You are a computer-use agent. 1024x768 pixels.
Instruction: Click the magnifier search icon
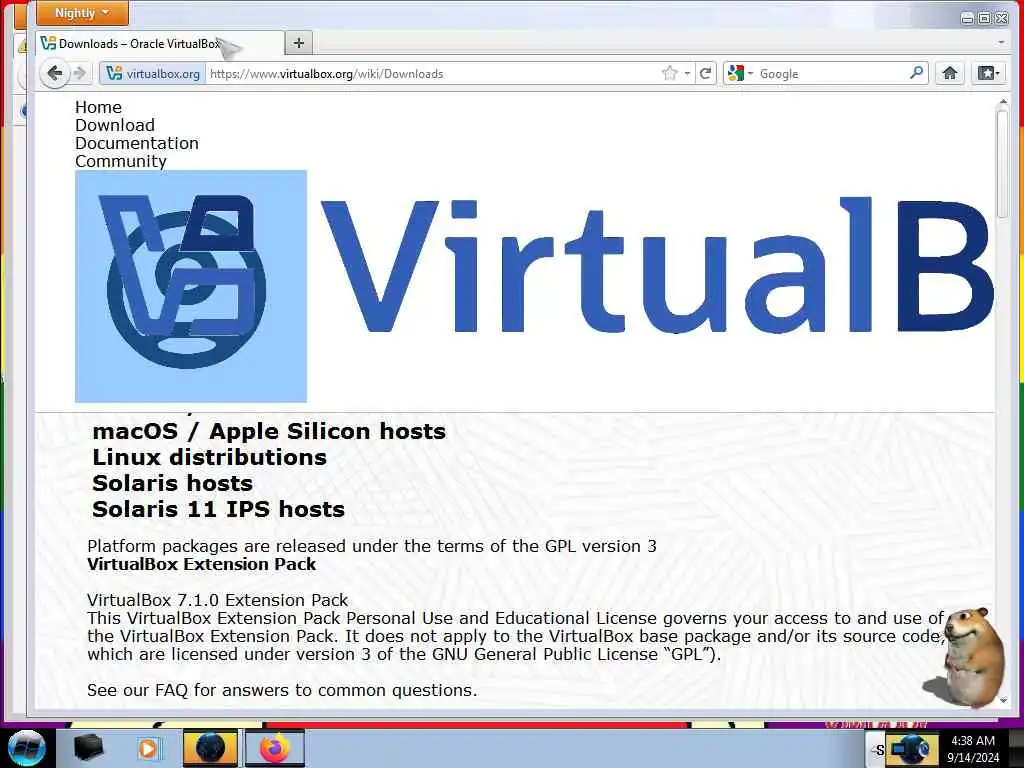[x=917, y=72]
